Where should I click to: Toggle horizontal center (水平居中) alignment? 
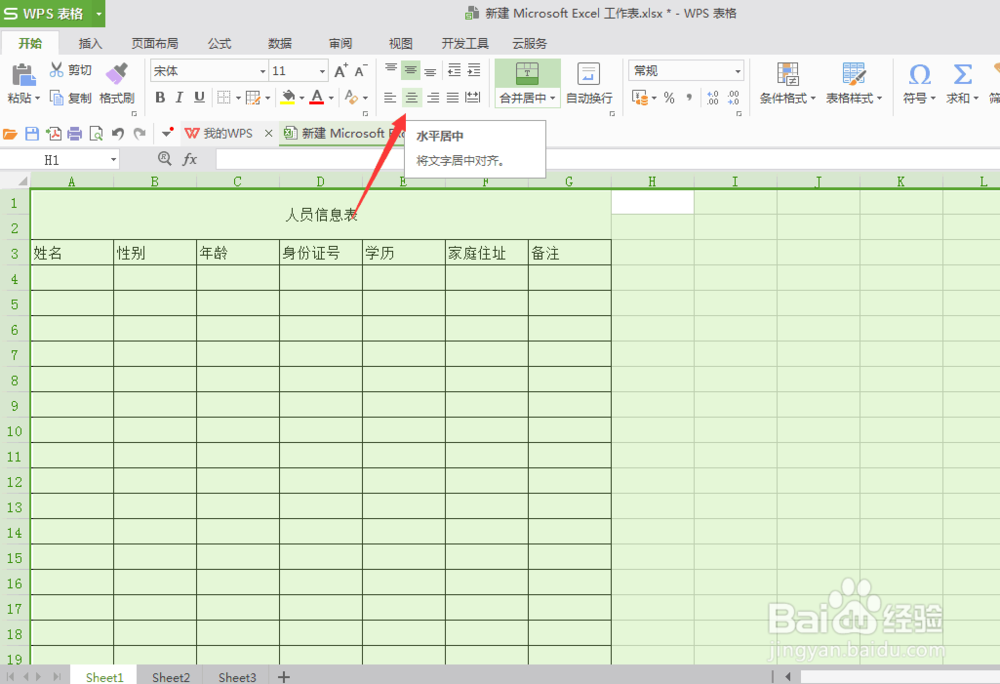[411, 98]
